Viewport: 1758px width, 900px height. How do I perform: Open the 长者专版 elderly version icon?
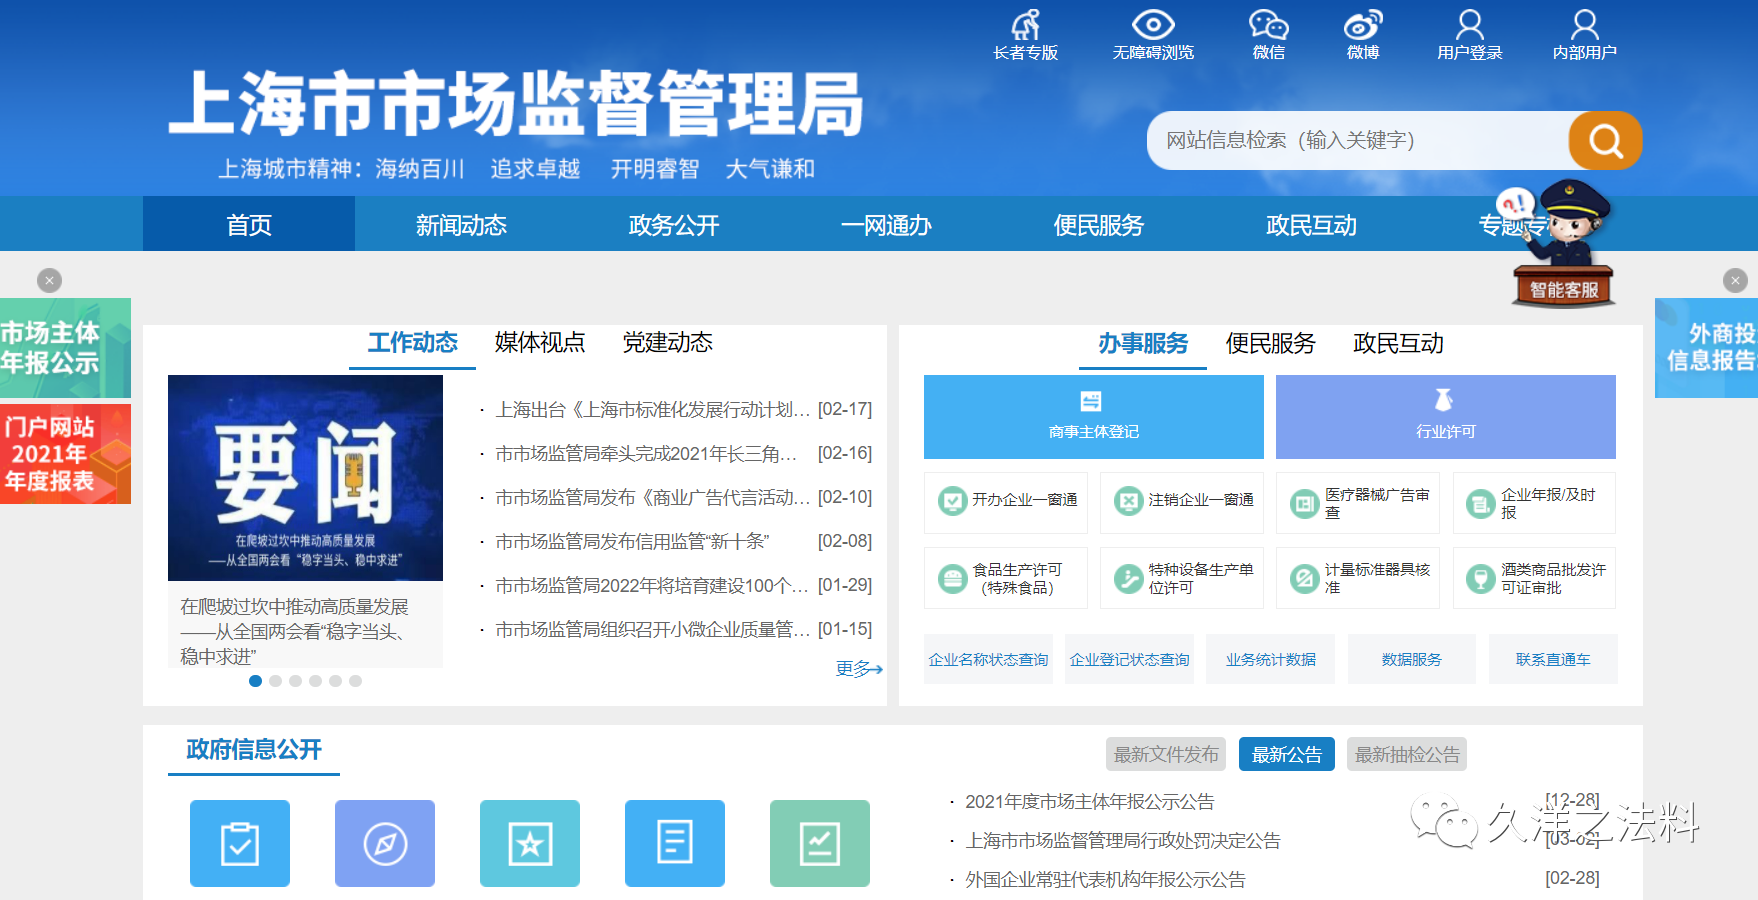coord(1025,26)
